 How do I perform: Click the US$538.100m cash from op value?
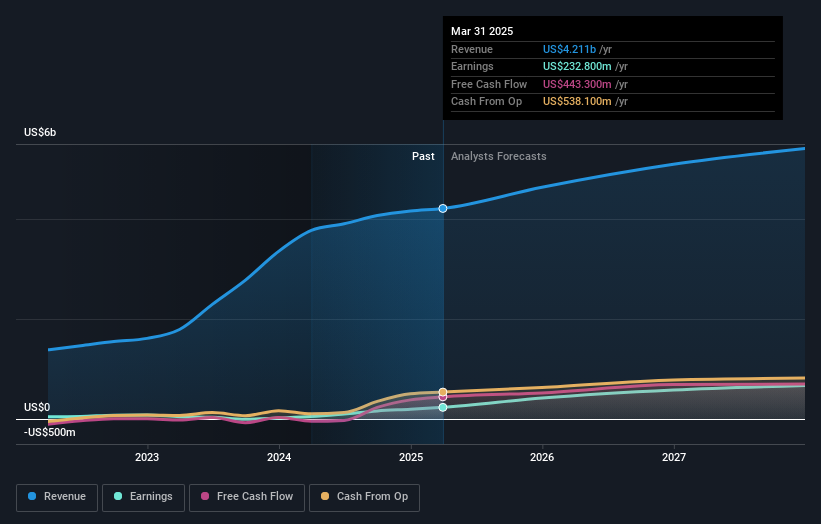point(577,102)
